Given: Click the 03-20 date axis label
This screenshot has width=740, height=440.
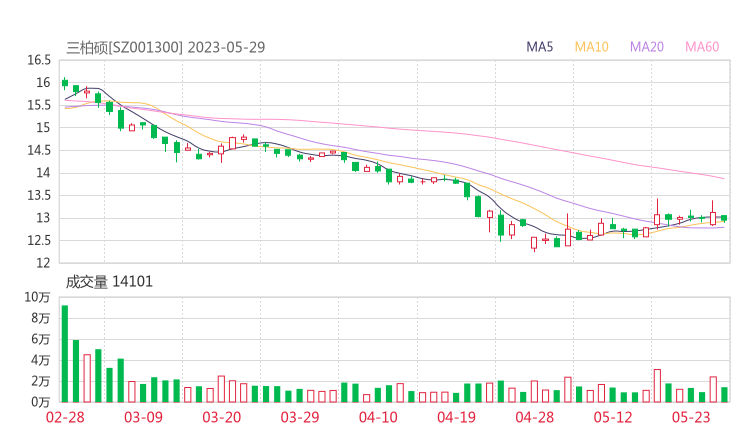Looking at the screenshot, I should tap(222, 417).
